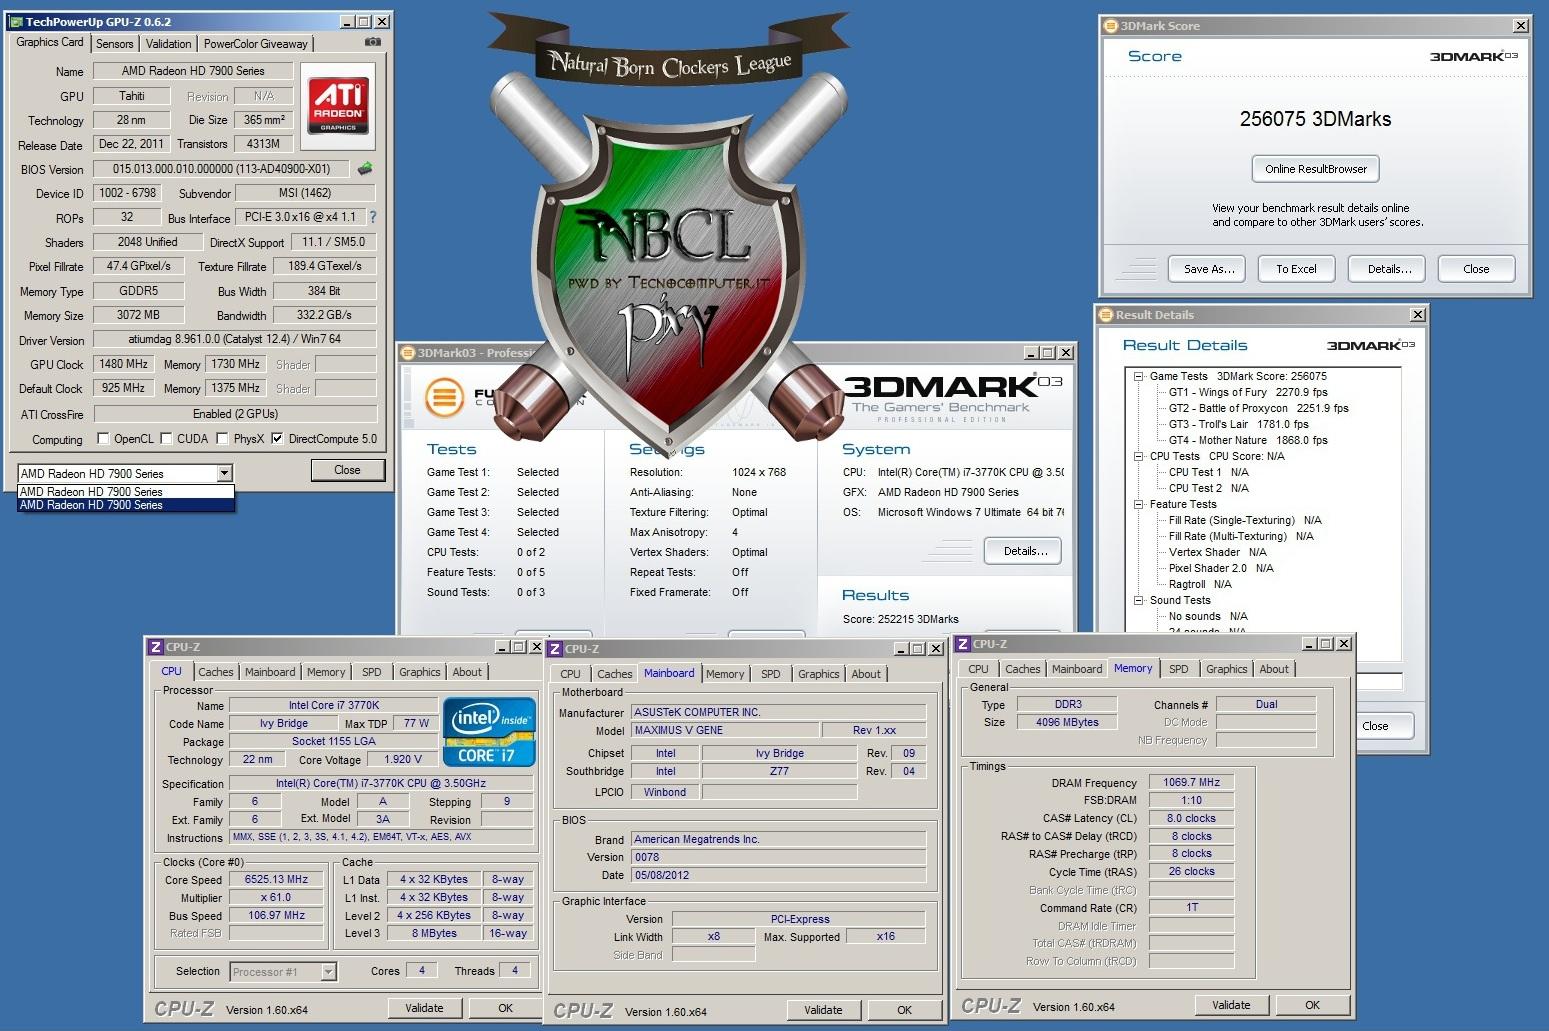The width and height of the screenshot is (1549, 1031).
Task: Click the bus interface question mark icon
Action: [x=373, y=217]
